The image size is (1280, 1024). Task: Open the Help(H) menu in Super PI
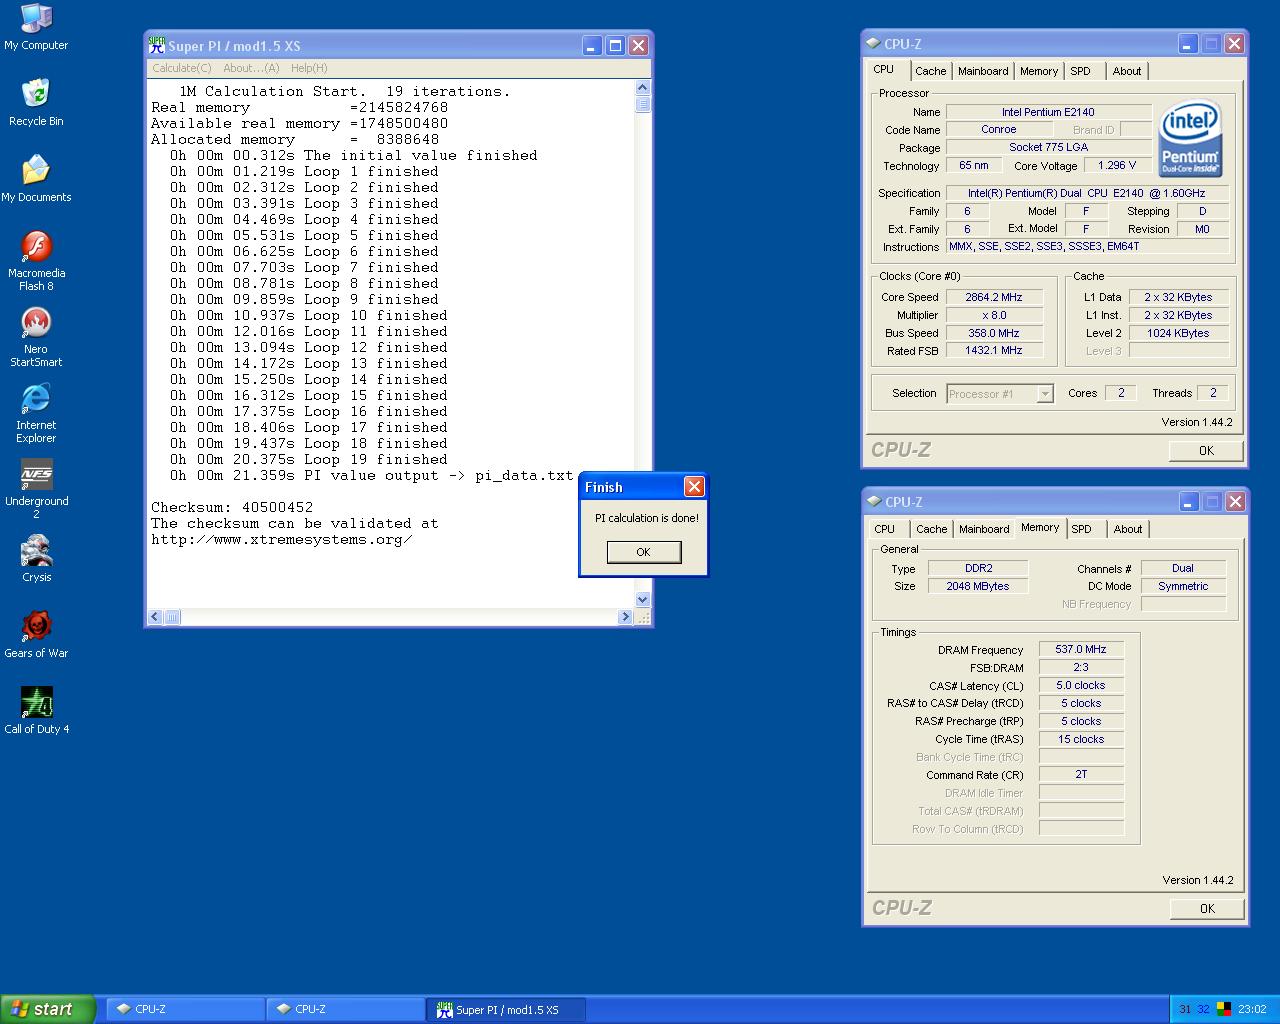309,68
